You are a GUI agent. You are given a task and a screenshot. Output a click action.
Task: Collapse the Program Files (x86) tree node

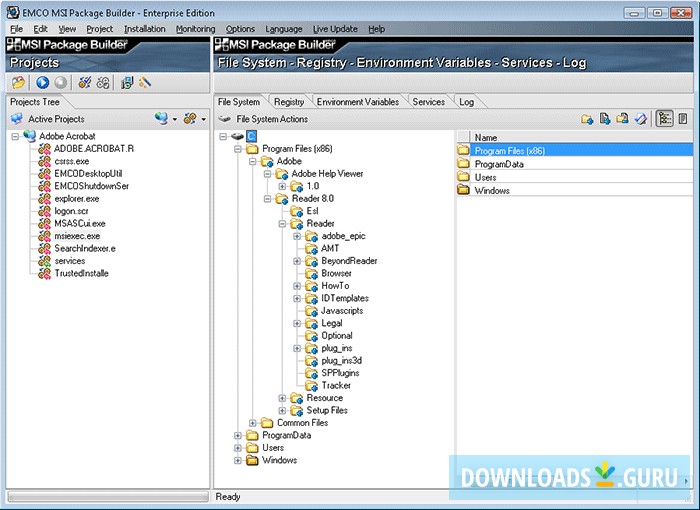click(238, 149)
